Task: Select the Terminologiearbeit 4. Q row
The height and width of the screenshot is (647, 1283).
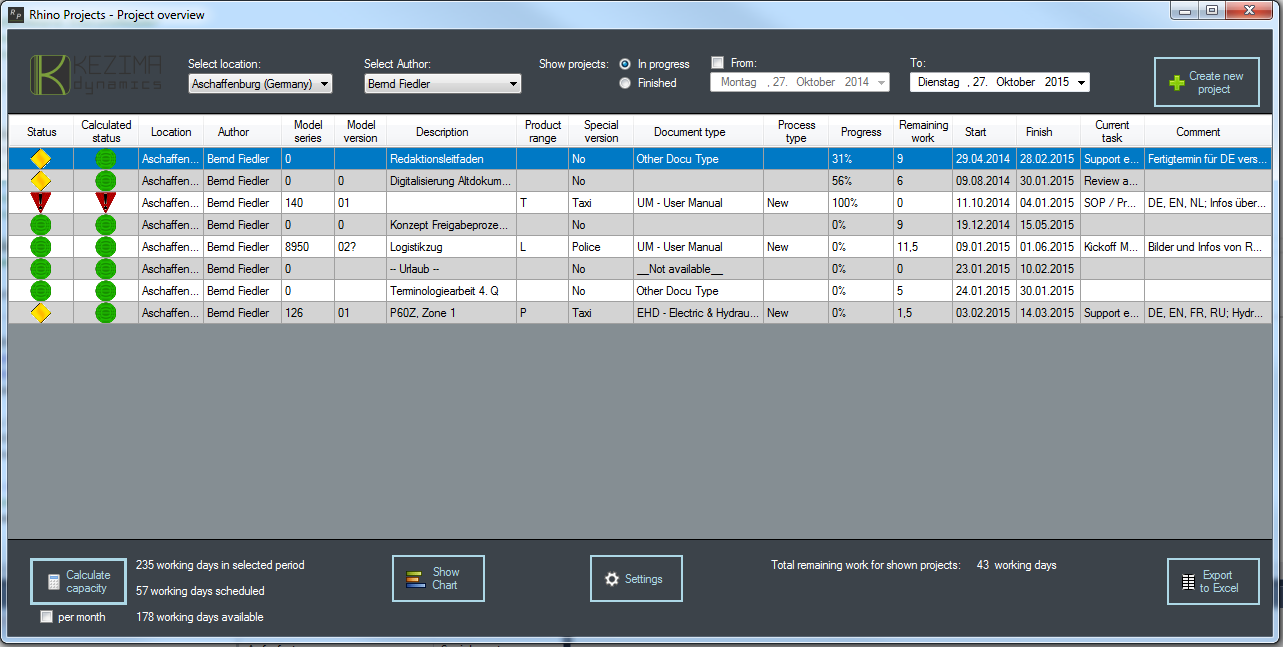Action: tap(450, 291)
